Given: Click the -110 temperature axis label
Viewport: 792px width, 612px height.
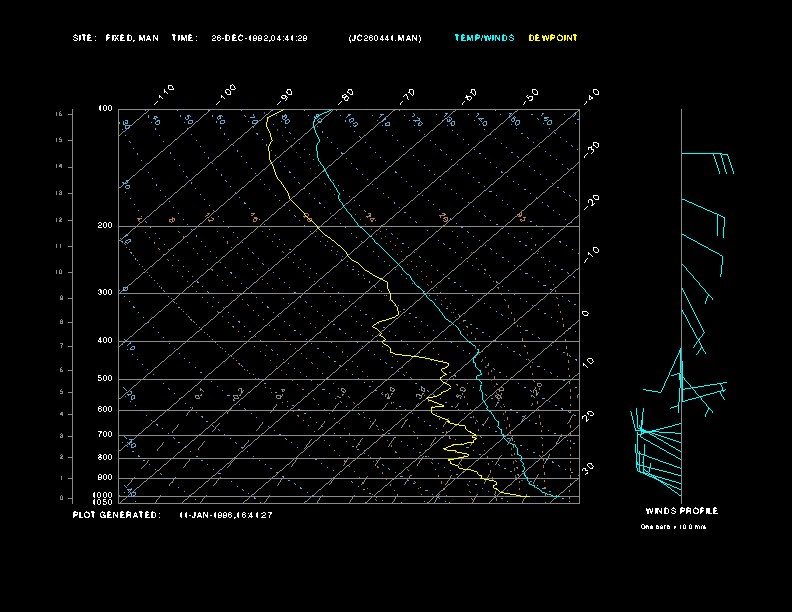Looking at the screenshot, I should [x=166, y=91].
